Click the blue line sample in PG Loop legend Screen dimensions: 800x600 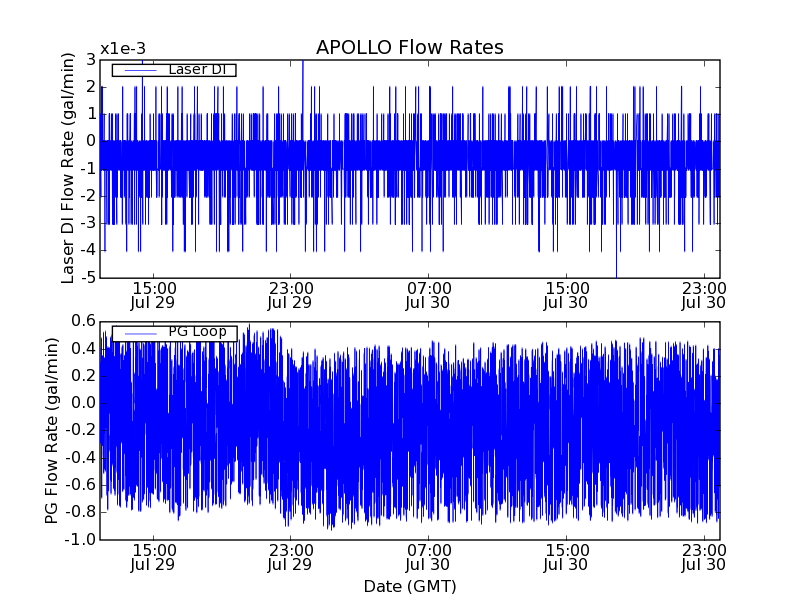point(140,334)
